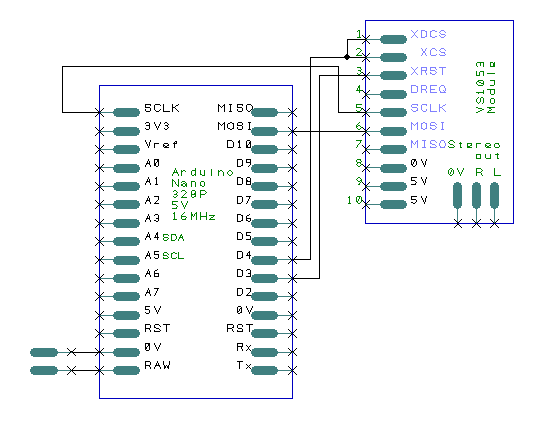Click the MOSI label on the VS1053 module

(x=428, y=126)
